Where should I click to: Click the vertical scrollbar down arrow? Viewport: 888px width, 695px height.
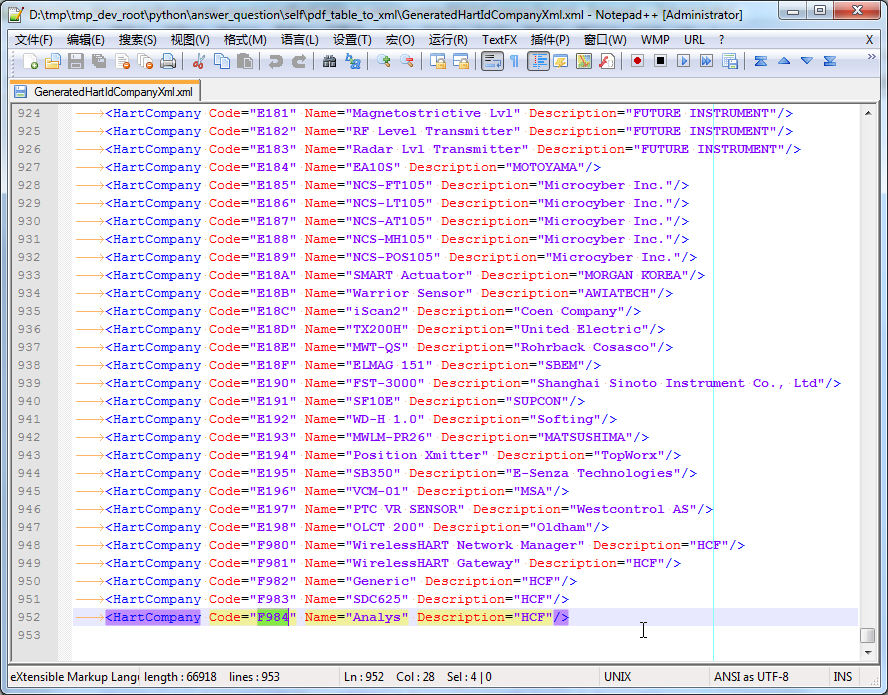(867, 652)
